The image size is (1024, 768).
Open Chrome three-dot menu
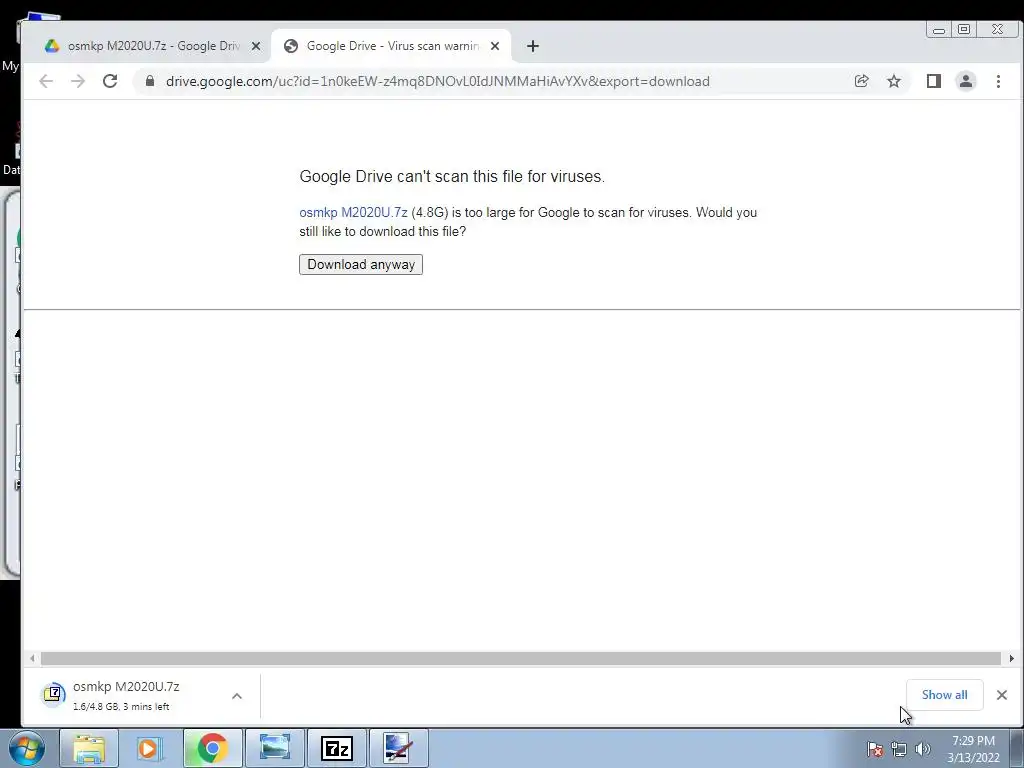(998, 81)
